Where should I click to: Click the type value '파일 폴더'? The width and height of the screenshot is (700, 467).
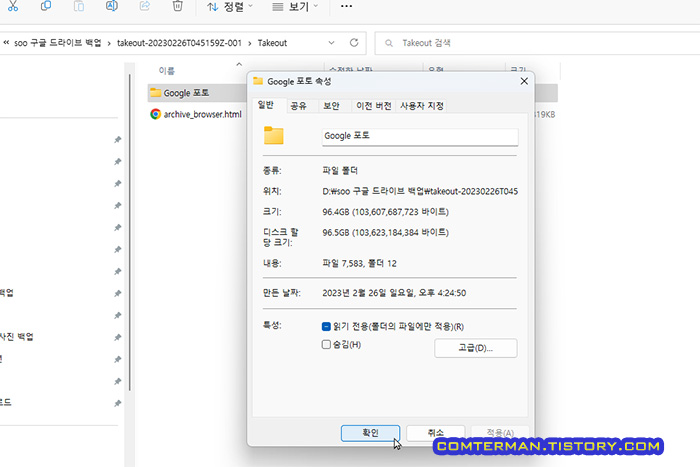coord(340,171)
